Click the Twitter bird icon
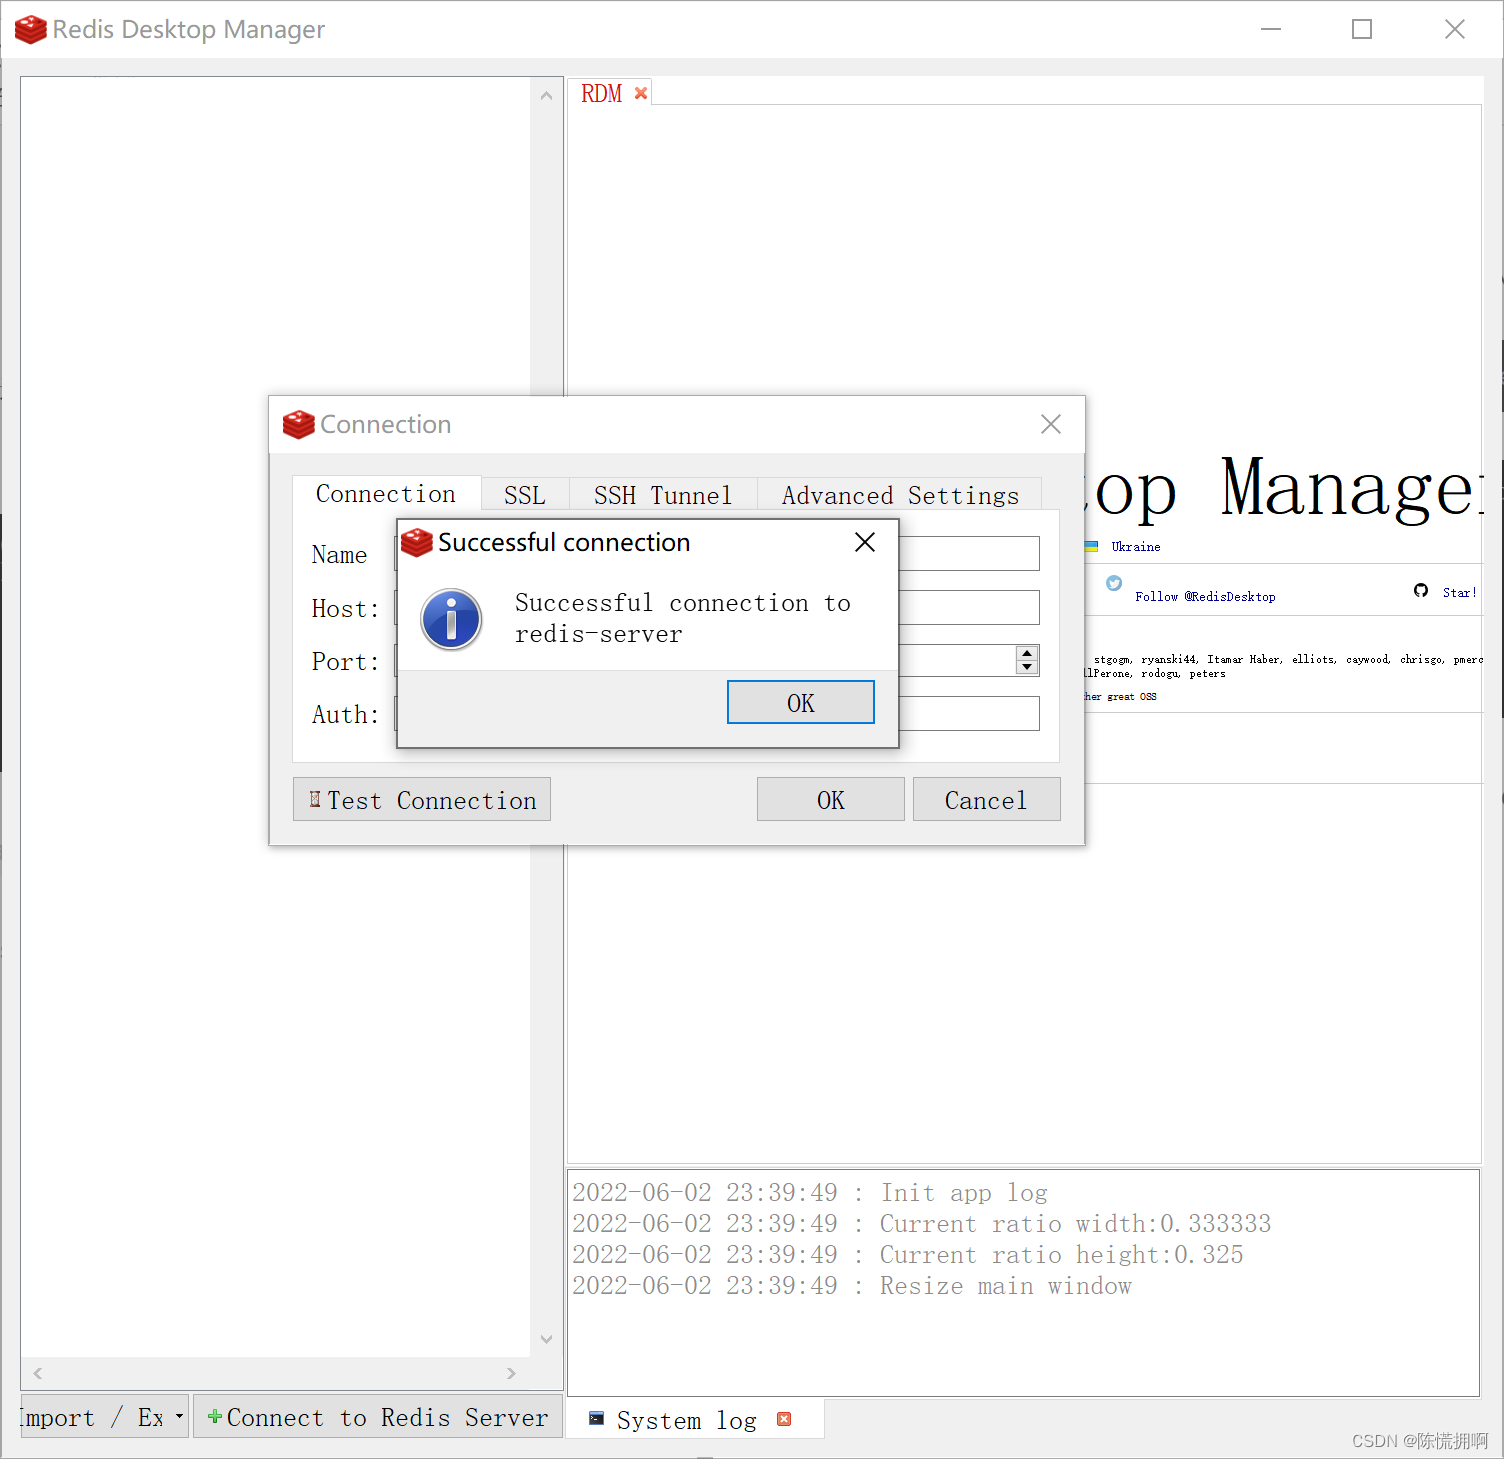Viewport: 1504px width, 1459px height. pyautogui.click(x=1114, y=583)
